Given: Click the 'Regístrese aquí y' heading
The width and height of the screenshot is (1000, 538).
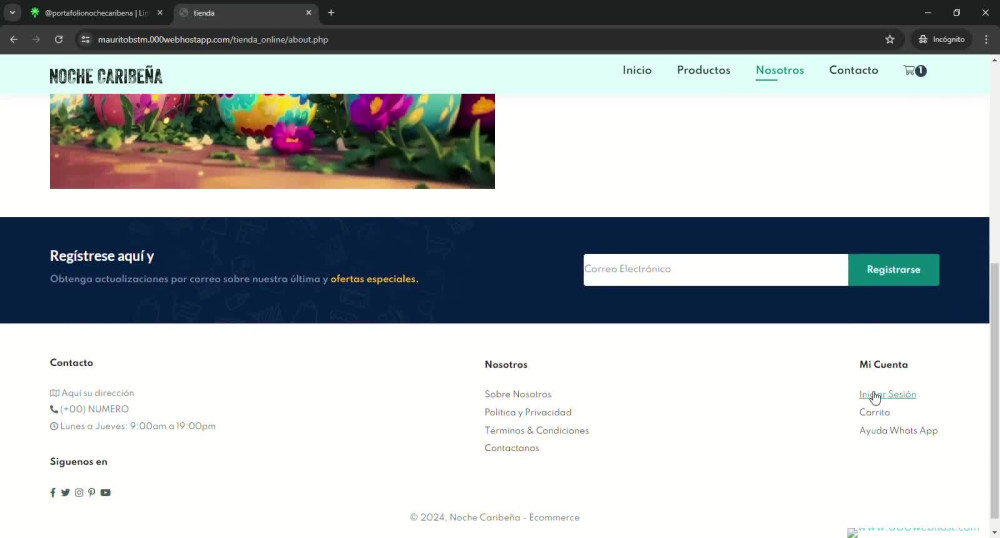Looking at the screenshot, I should (102, 256).
